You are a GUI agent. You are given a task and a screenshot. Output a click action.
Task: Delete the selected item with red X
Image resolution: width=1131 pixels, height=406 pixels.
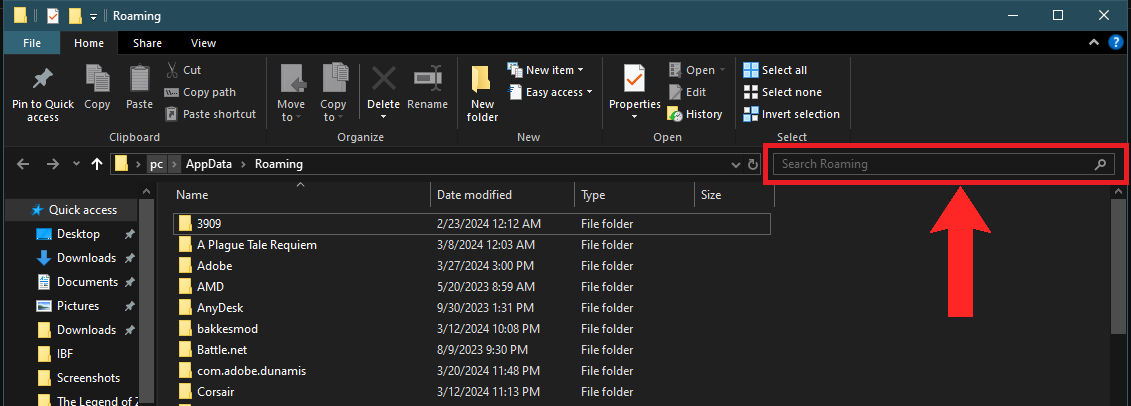coord(383,79)
